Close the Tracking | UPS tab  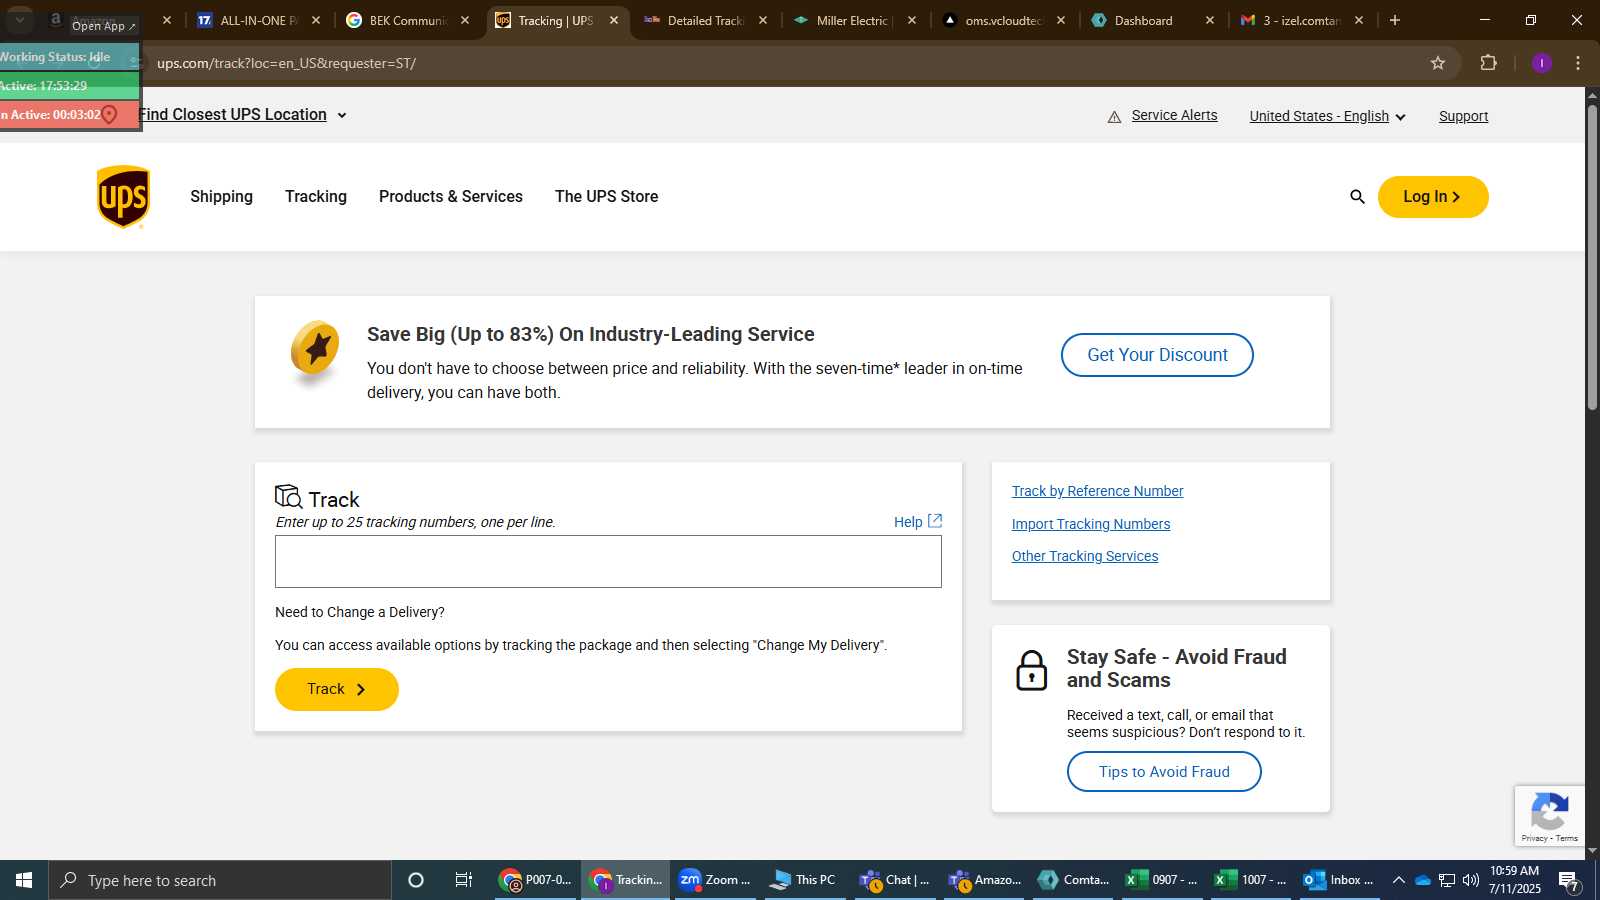click(614, 20)
